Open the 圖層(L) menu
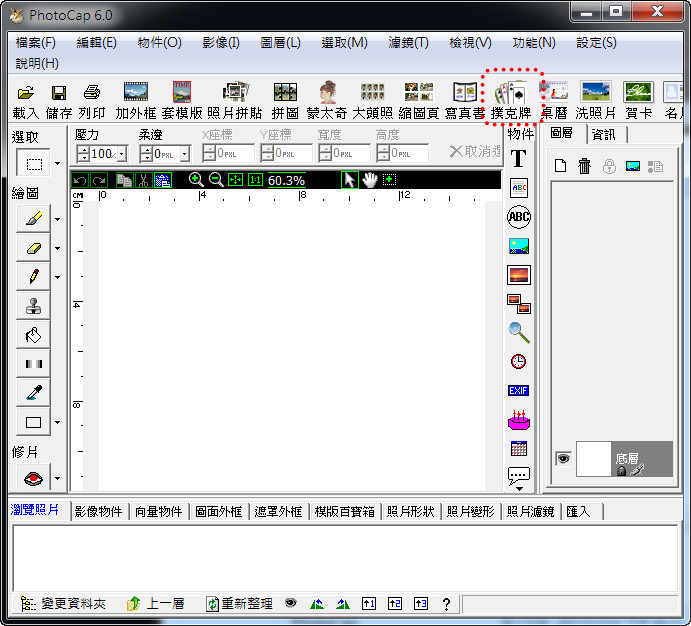Screen dimensions: 691x626 [x=280, y=43]
